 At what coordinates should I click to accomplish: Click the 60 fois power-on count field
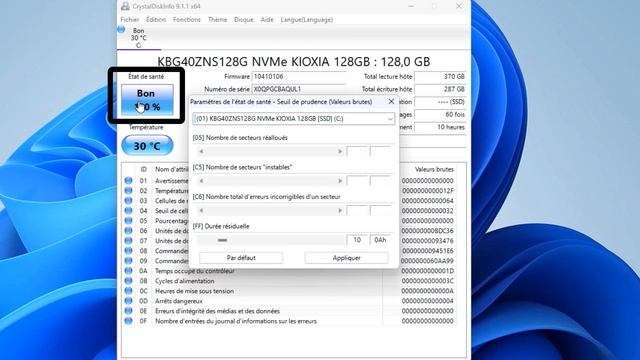pyautogui.click(x=440, y=115)
